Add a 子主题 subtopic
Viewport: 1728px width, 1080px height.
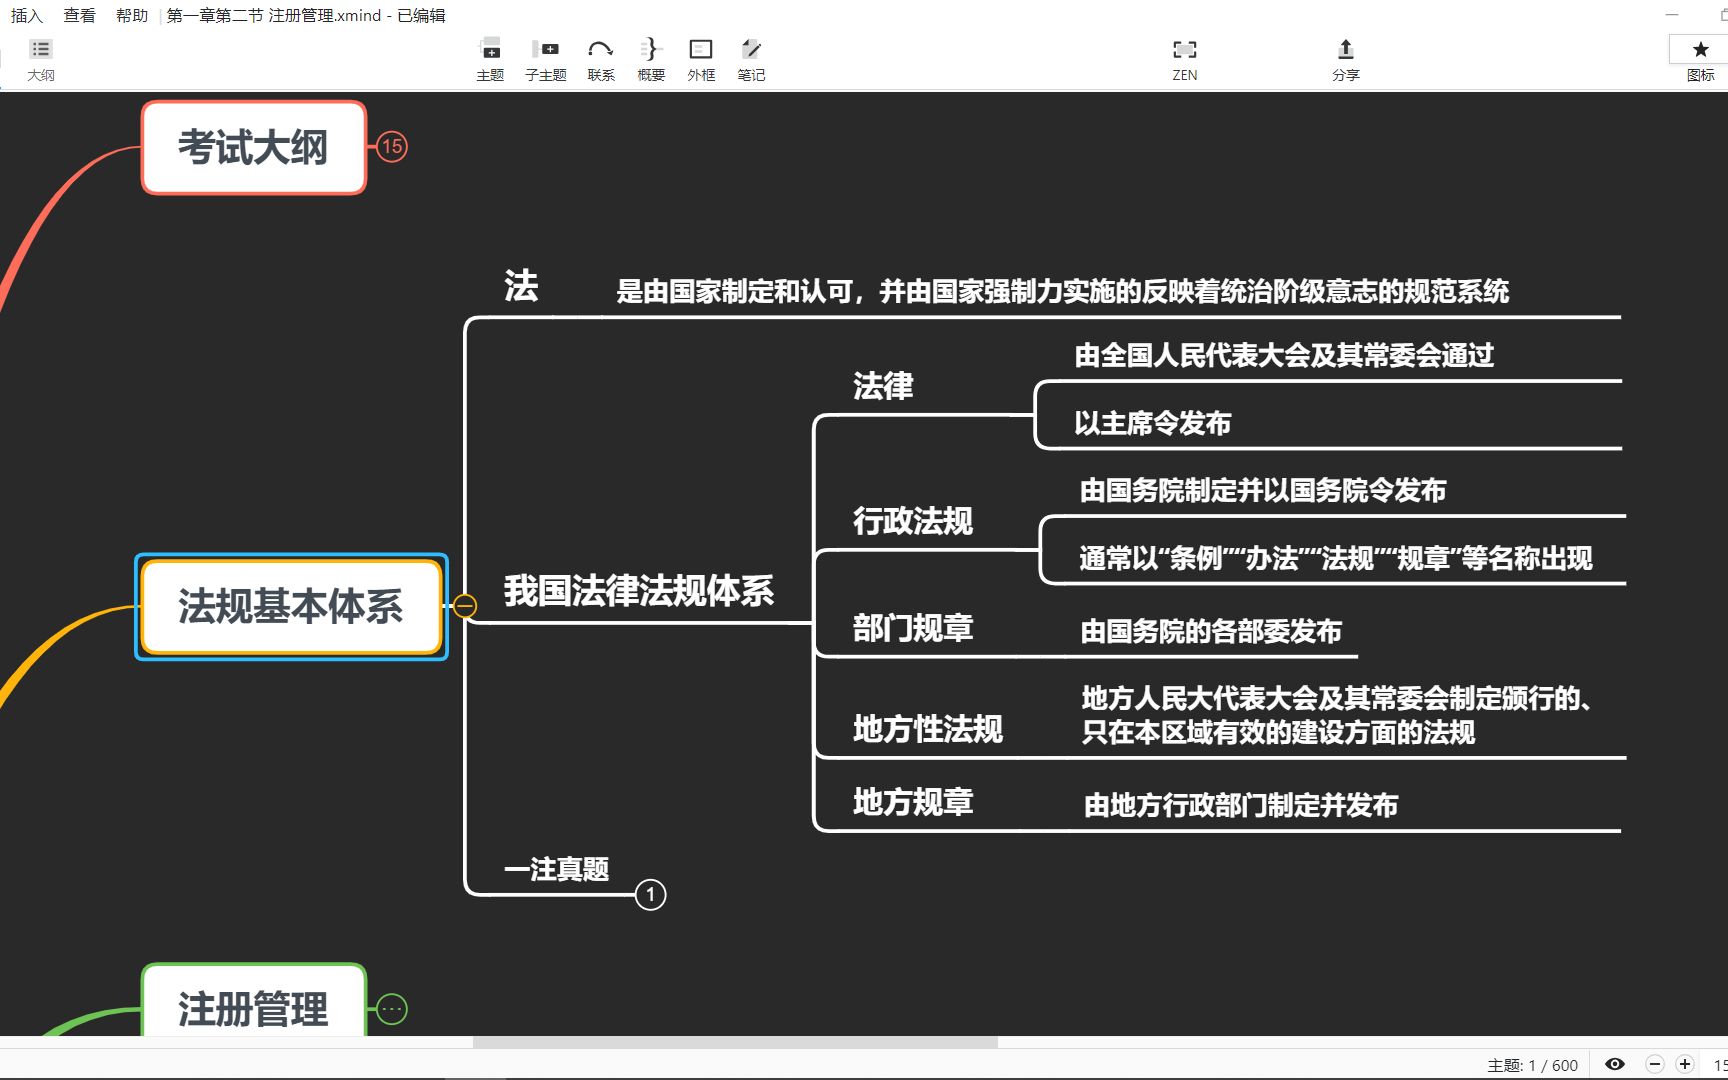coord(546,59)
